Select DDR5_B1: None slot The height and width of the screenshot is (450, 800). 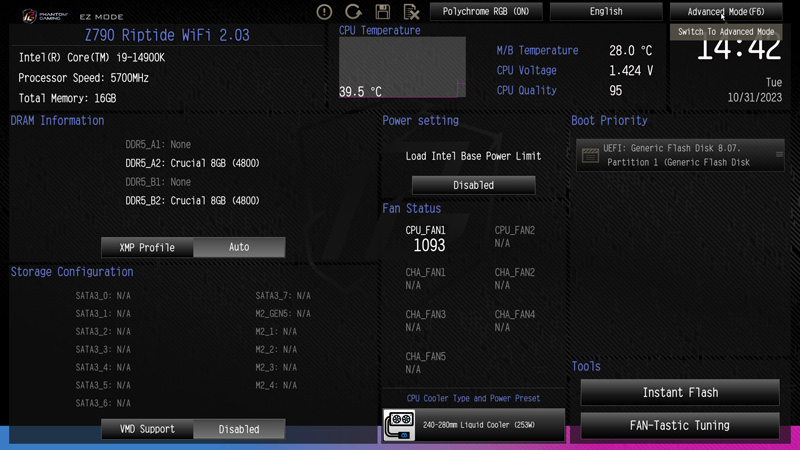[158, 182]
